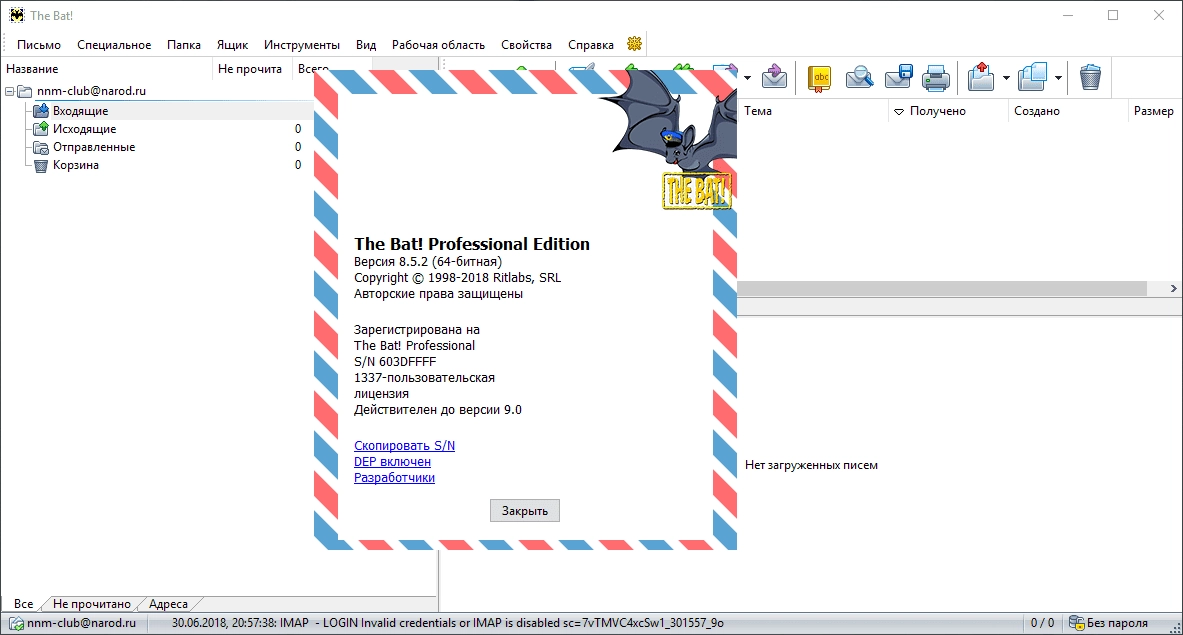Screen dimensions: 1183x635
Task: Open the Справка menu
Action: click(x=591, y=44)
